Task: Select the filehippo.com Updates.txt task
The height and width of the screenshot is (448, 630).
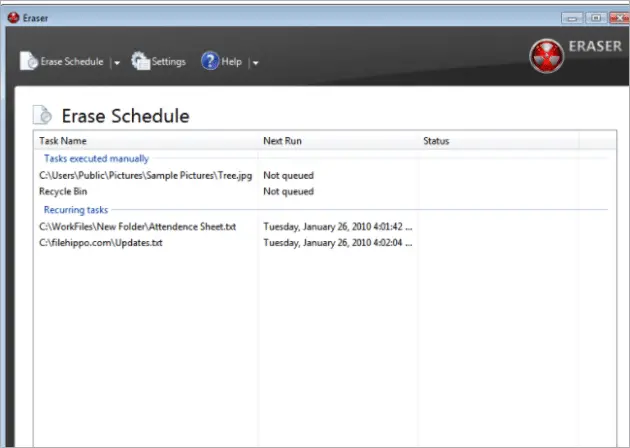Action: [100, 243]
